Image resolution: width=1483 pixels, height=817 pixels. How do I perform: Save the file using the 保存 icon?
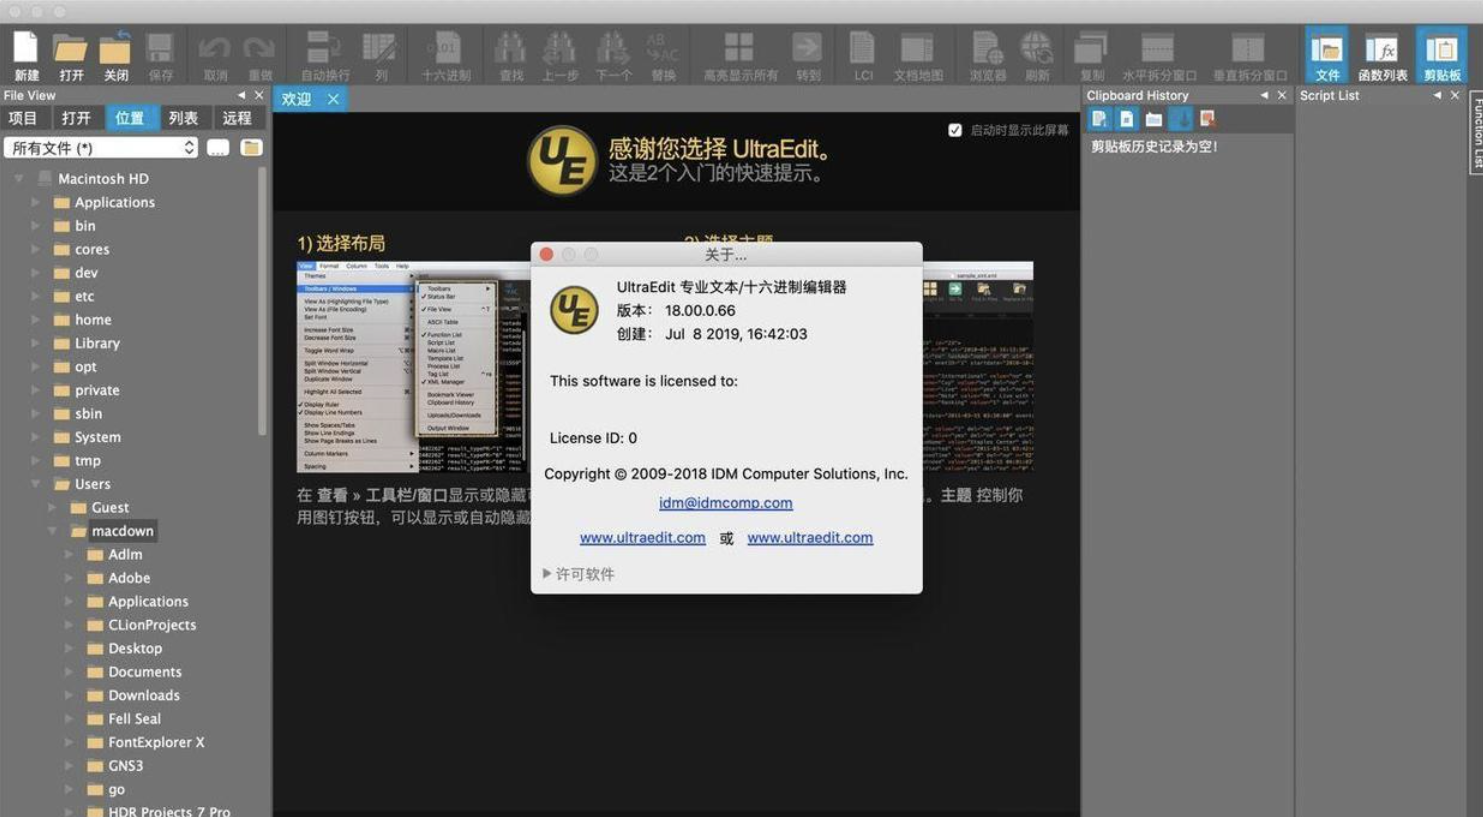(x=160, y=48)
